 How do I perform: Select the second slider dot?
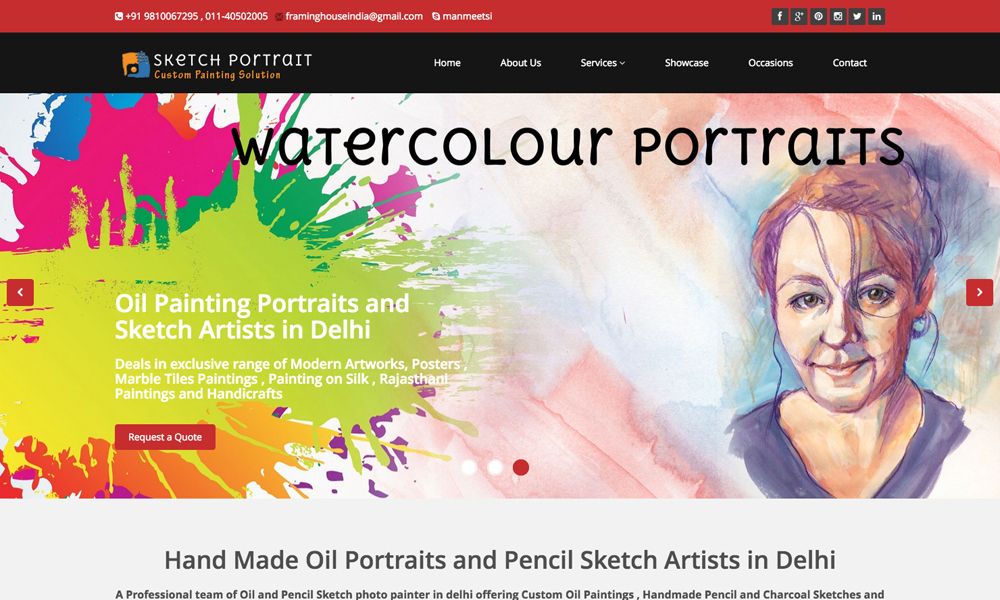(495, 467)
